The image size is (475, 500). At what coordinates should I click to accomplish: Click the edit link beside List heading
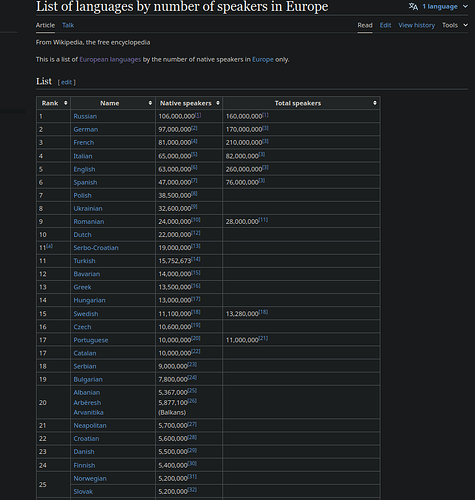(x=67, y=82)
